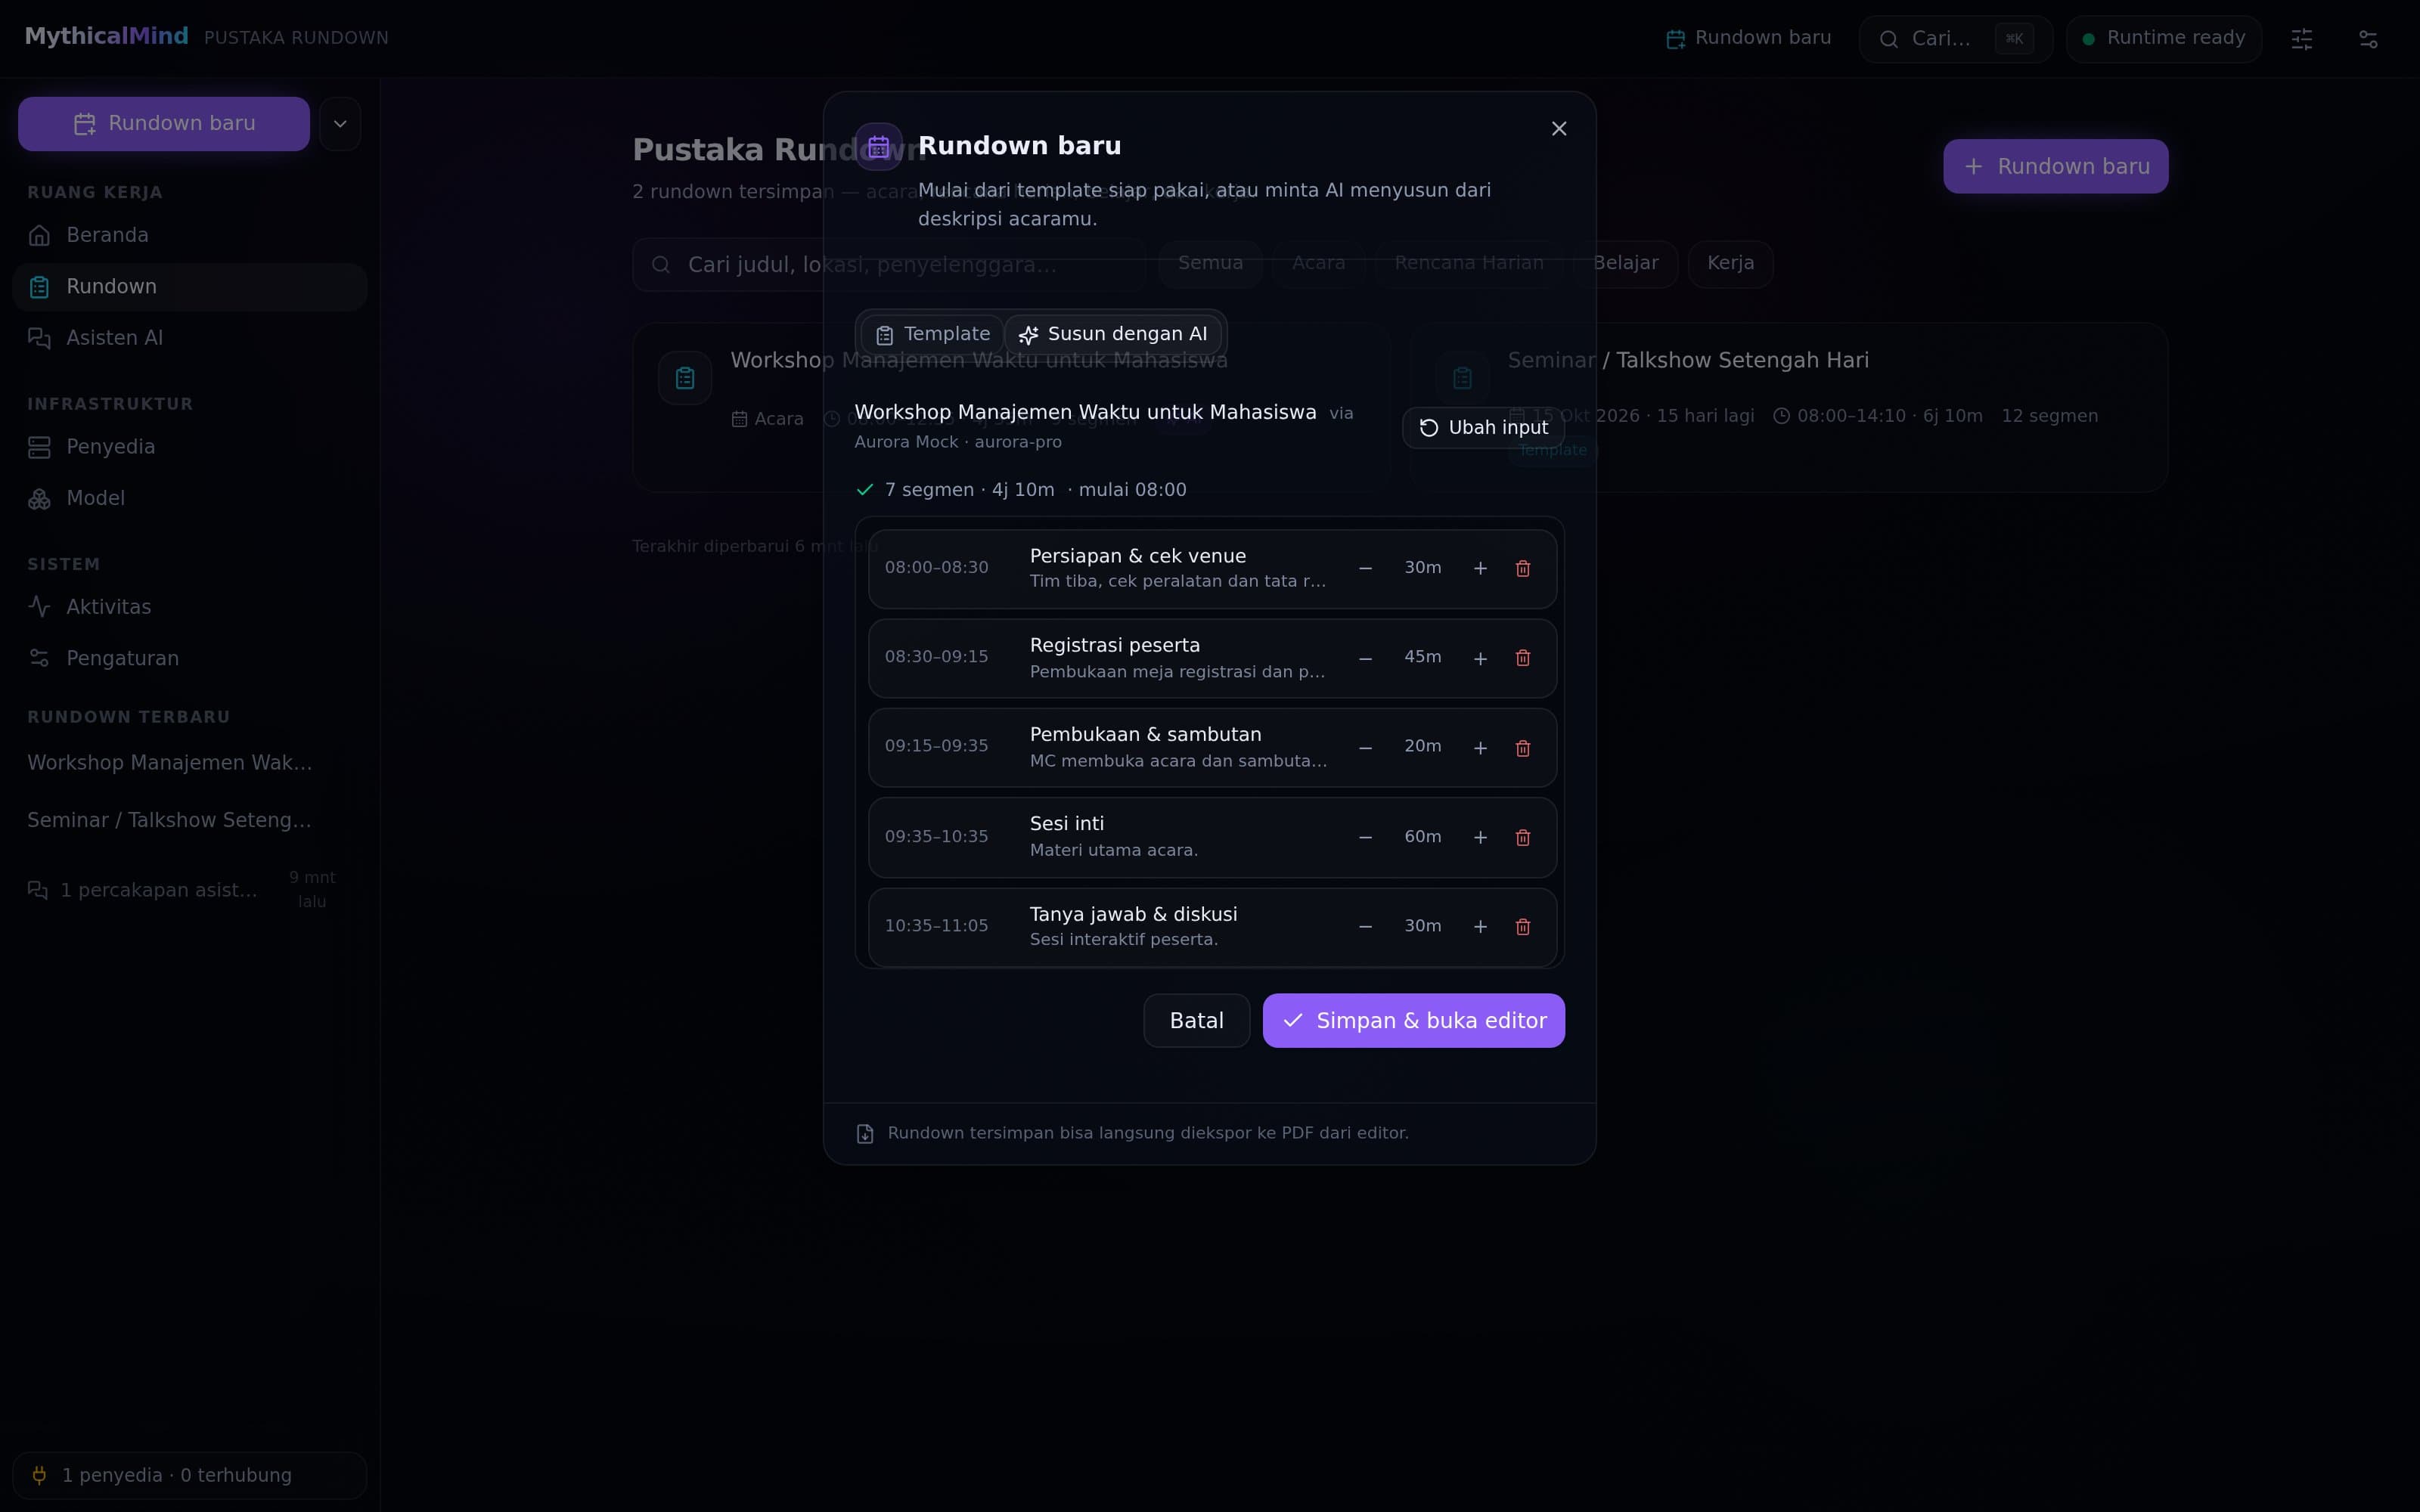
Task: Increase duration of Sesi inti
Action: pos(1480,837)
